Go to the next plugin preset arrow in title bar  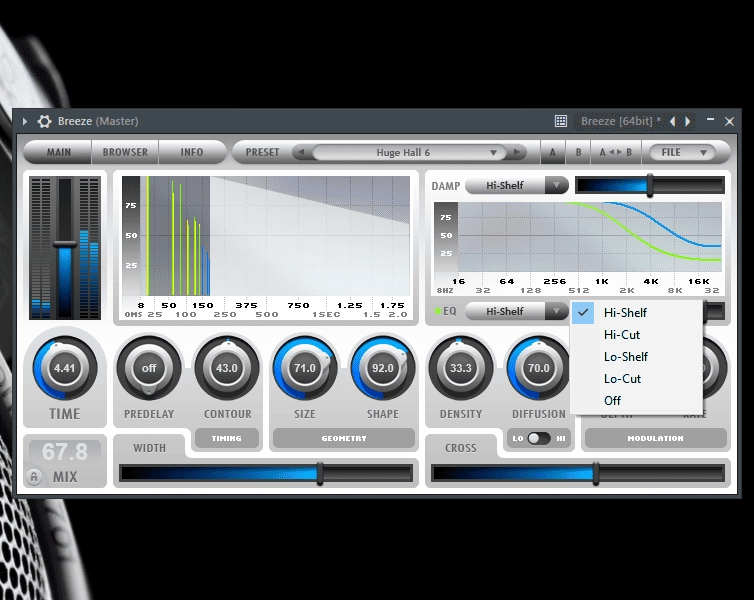click(688, 122)
